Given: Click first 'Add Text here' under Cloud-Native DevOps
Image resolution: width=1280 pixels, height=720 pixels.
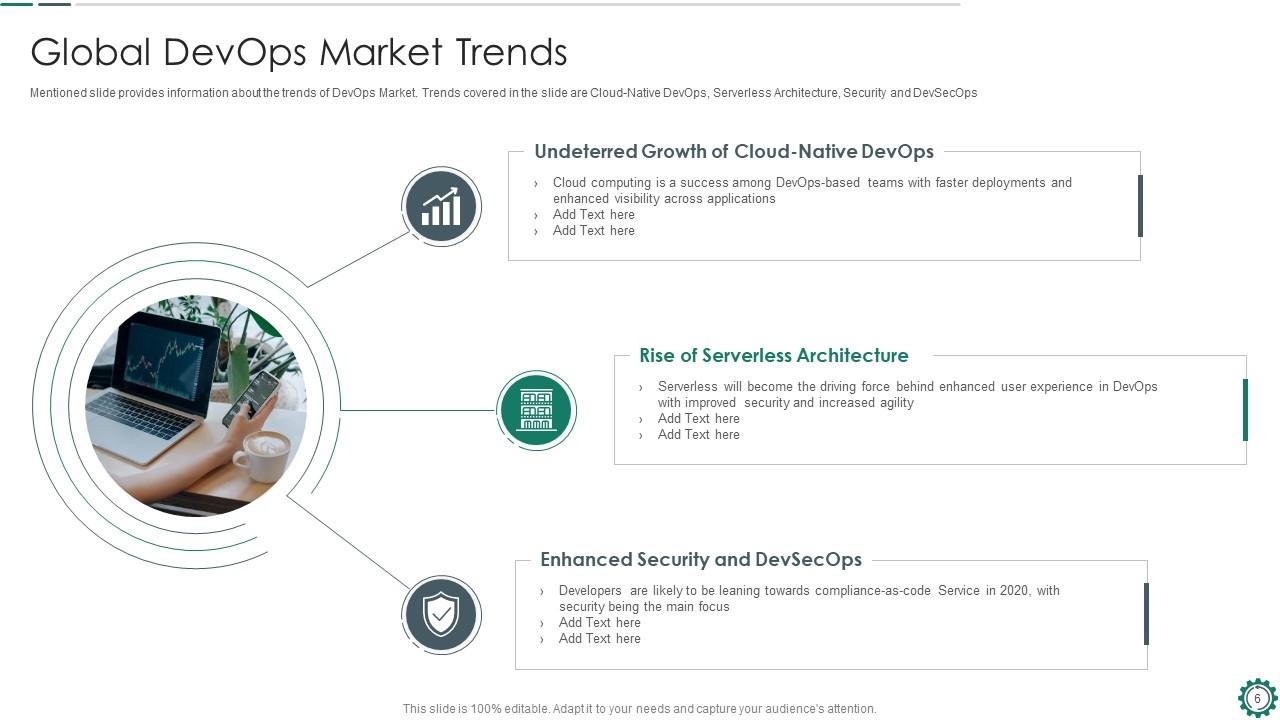Looking at the screenshot, I should [x=593, y=215].
